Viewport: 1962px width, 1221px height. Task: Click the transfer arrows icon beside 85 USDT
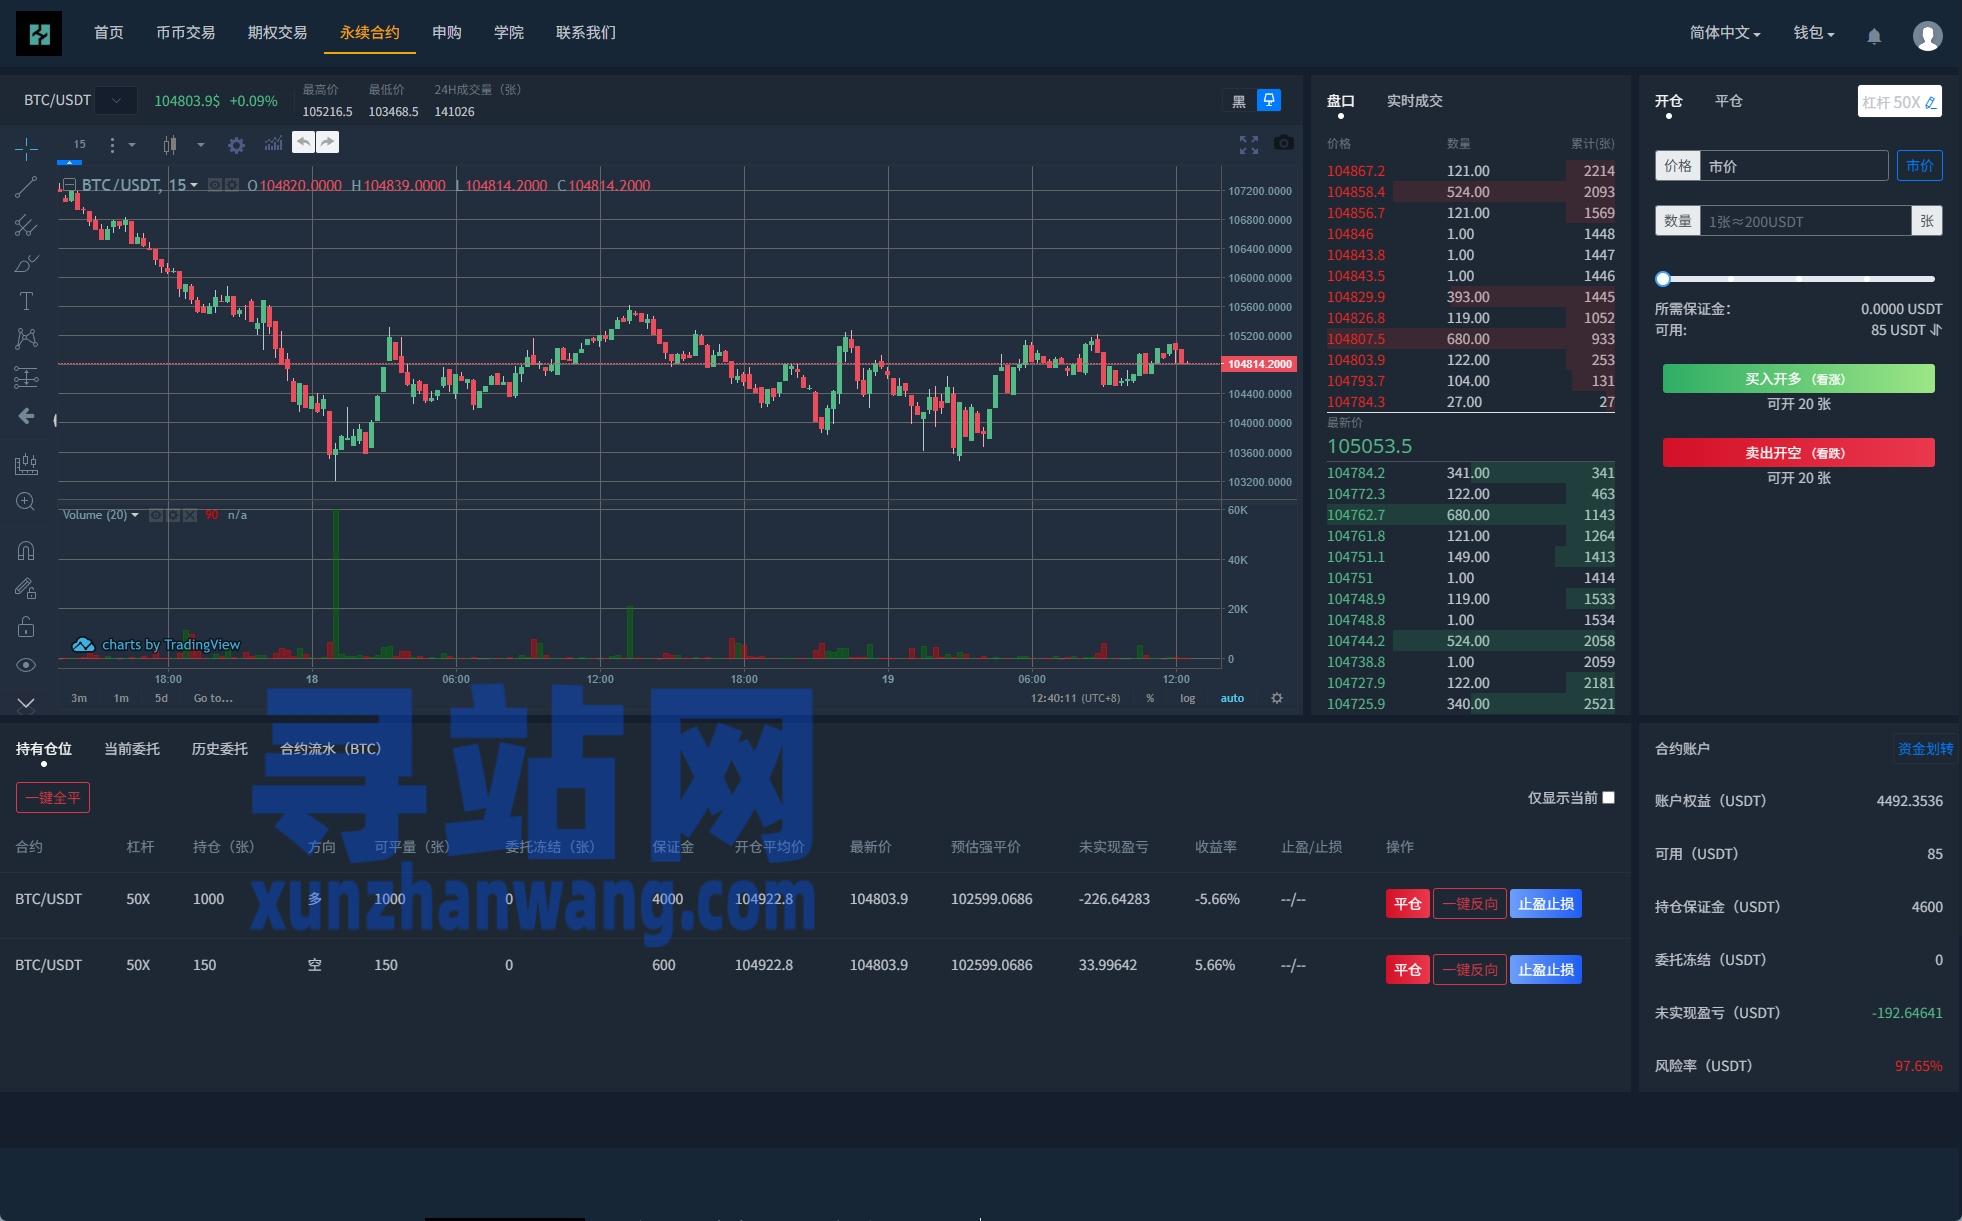(1936, 330)
